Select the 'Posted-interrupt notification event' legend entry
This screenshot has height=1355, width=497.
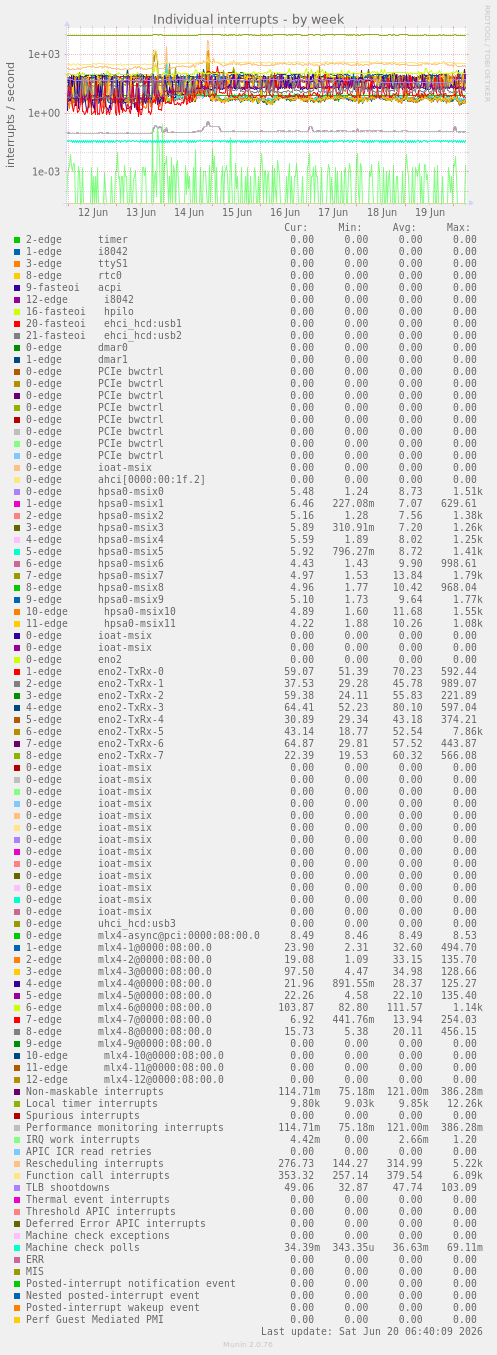pos(131,1284)
